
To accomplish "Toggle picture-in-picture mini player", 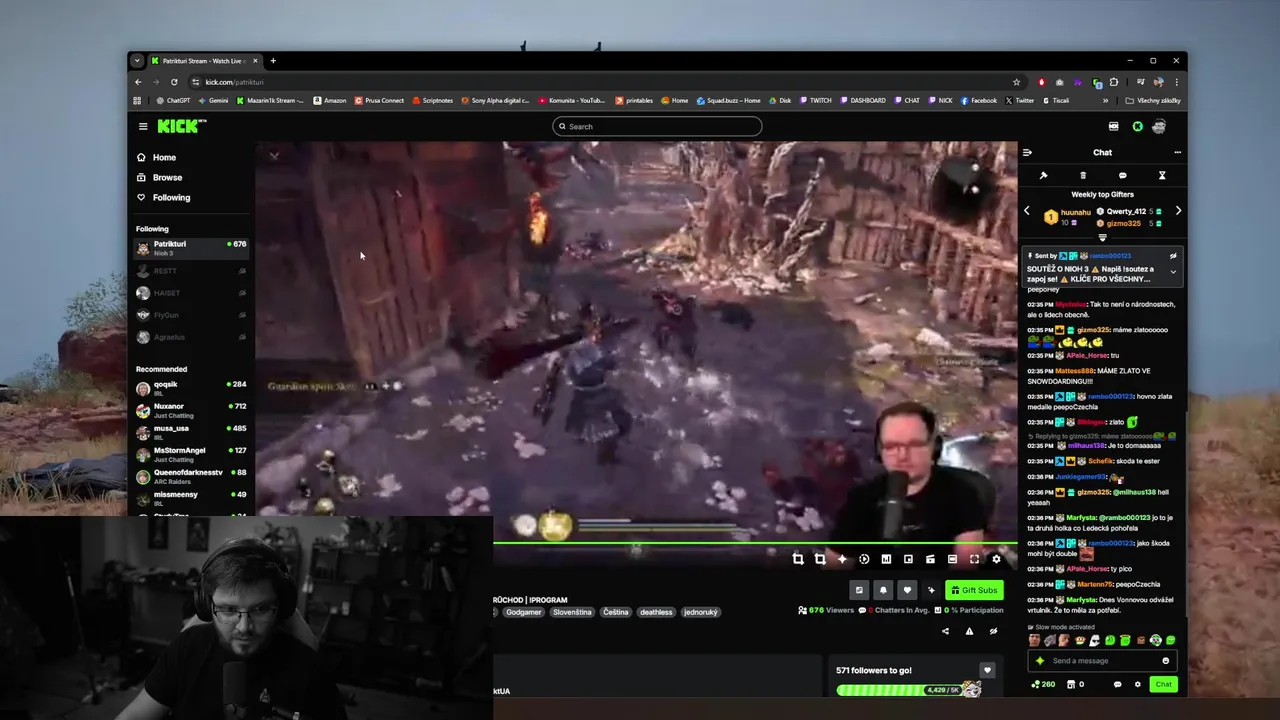I will 908,559.
